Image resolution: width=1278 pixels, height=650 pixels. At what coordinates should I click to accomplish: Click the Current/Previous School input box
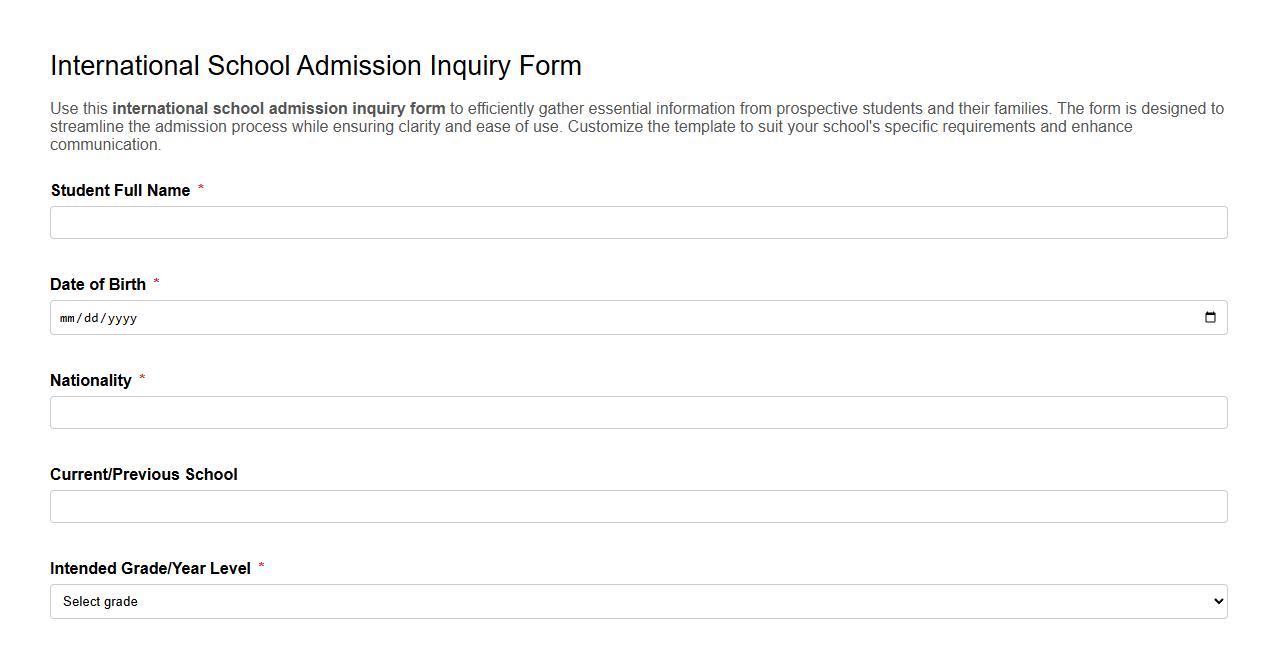(638, 506)
